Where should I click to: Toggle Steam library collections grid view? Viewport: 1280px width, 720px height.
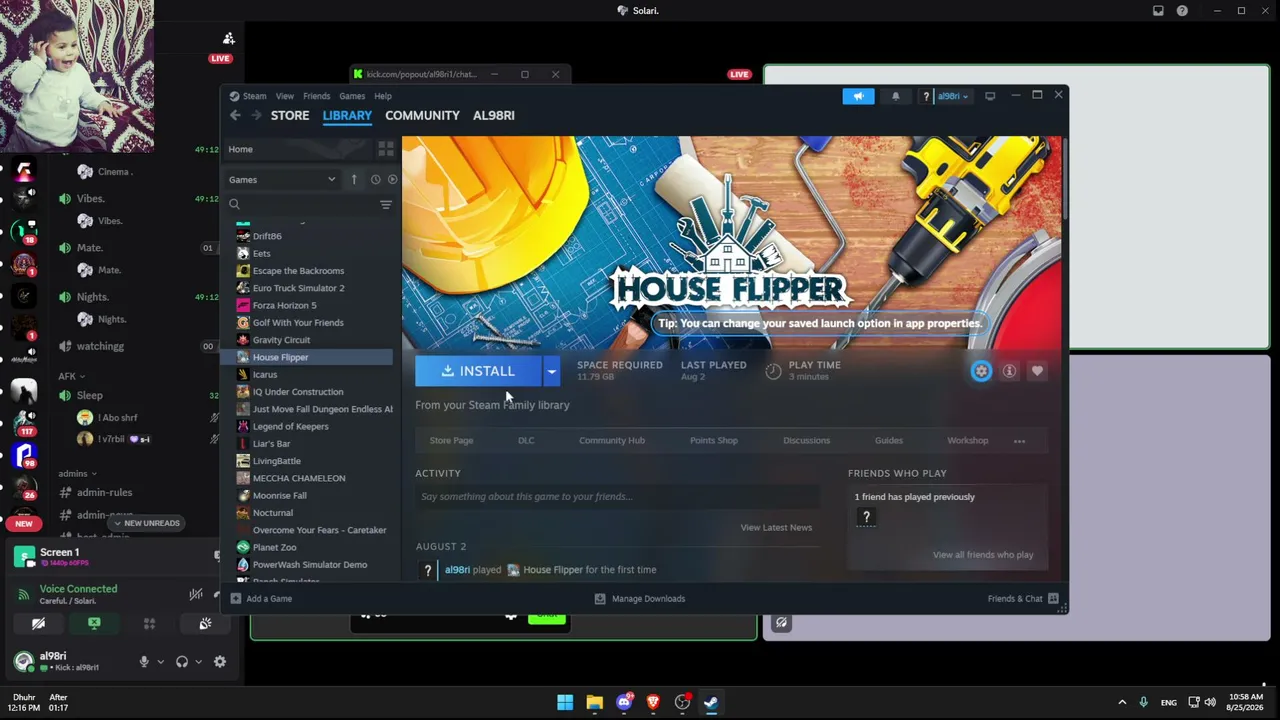point(386,149)
